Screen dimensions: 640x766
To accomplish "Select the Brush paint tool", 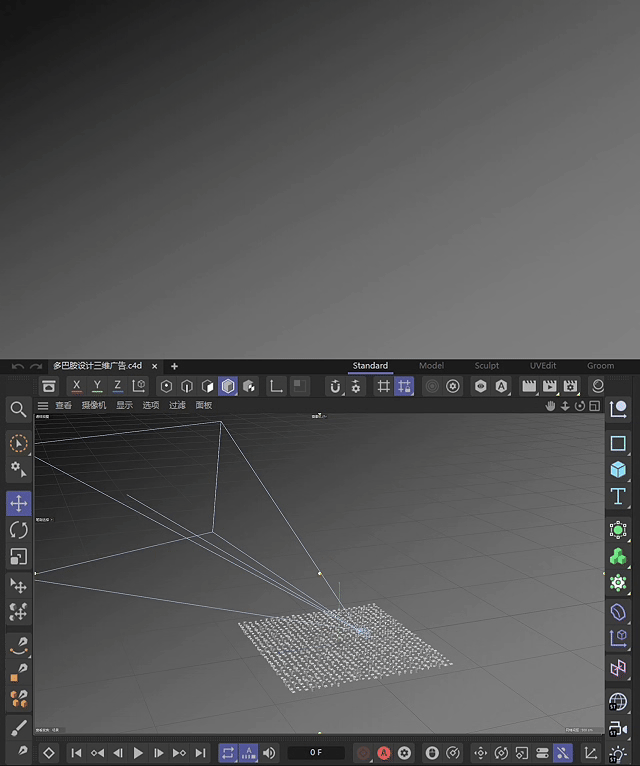I will (x=19, y=728).
